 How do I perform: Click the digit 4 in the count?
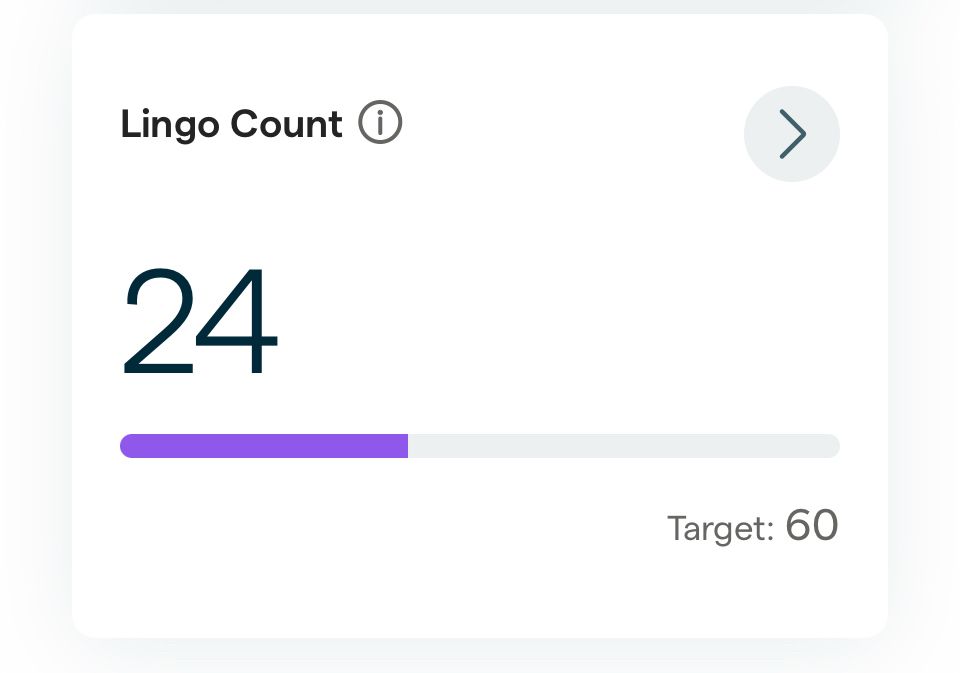(240, 321)
